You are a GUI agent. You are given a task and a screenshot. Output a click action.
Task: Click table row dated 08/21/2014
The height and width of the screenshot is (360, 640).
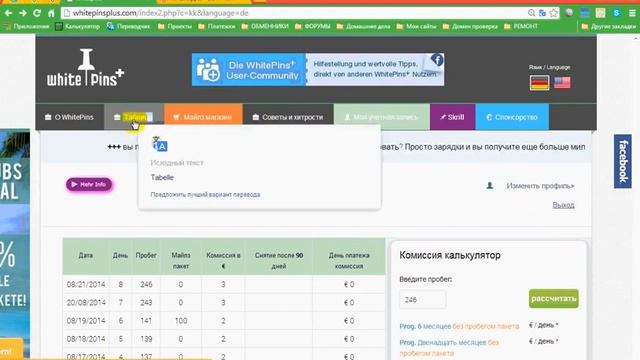pos(224,284)
